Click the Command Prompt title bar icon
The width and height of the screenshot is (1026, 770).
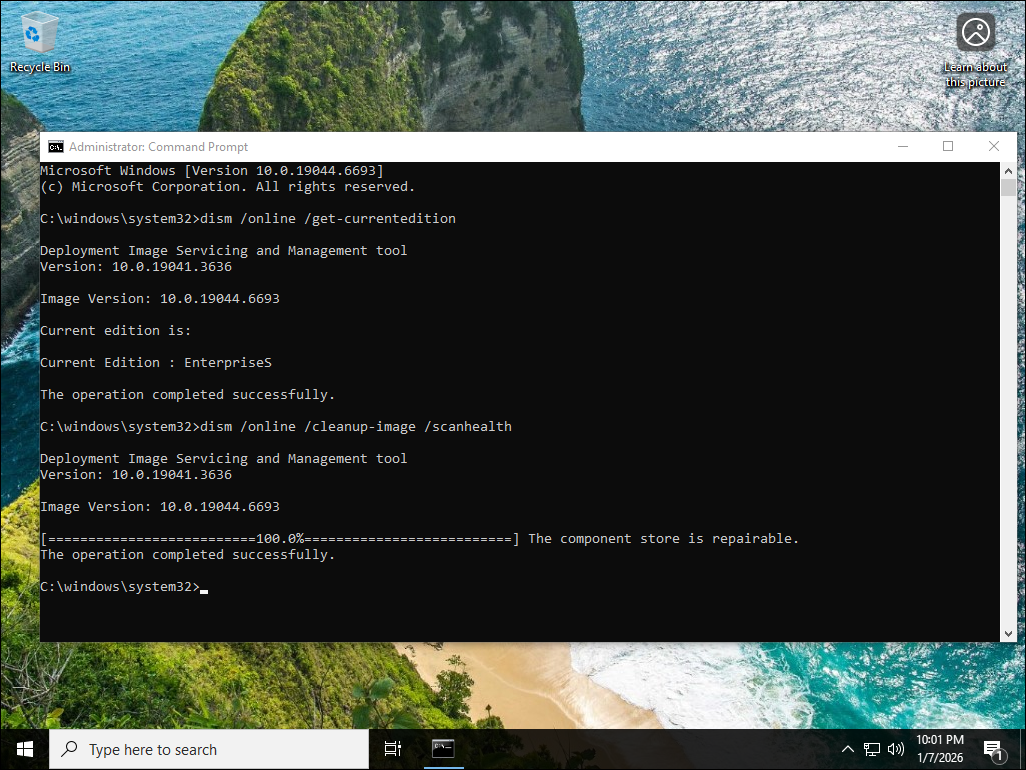56,147
